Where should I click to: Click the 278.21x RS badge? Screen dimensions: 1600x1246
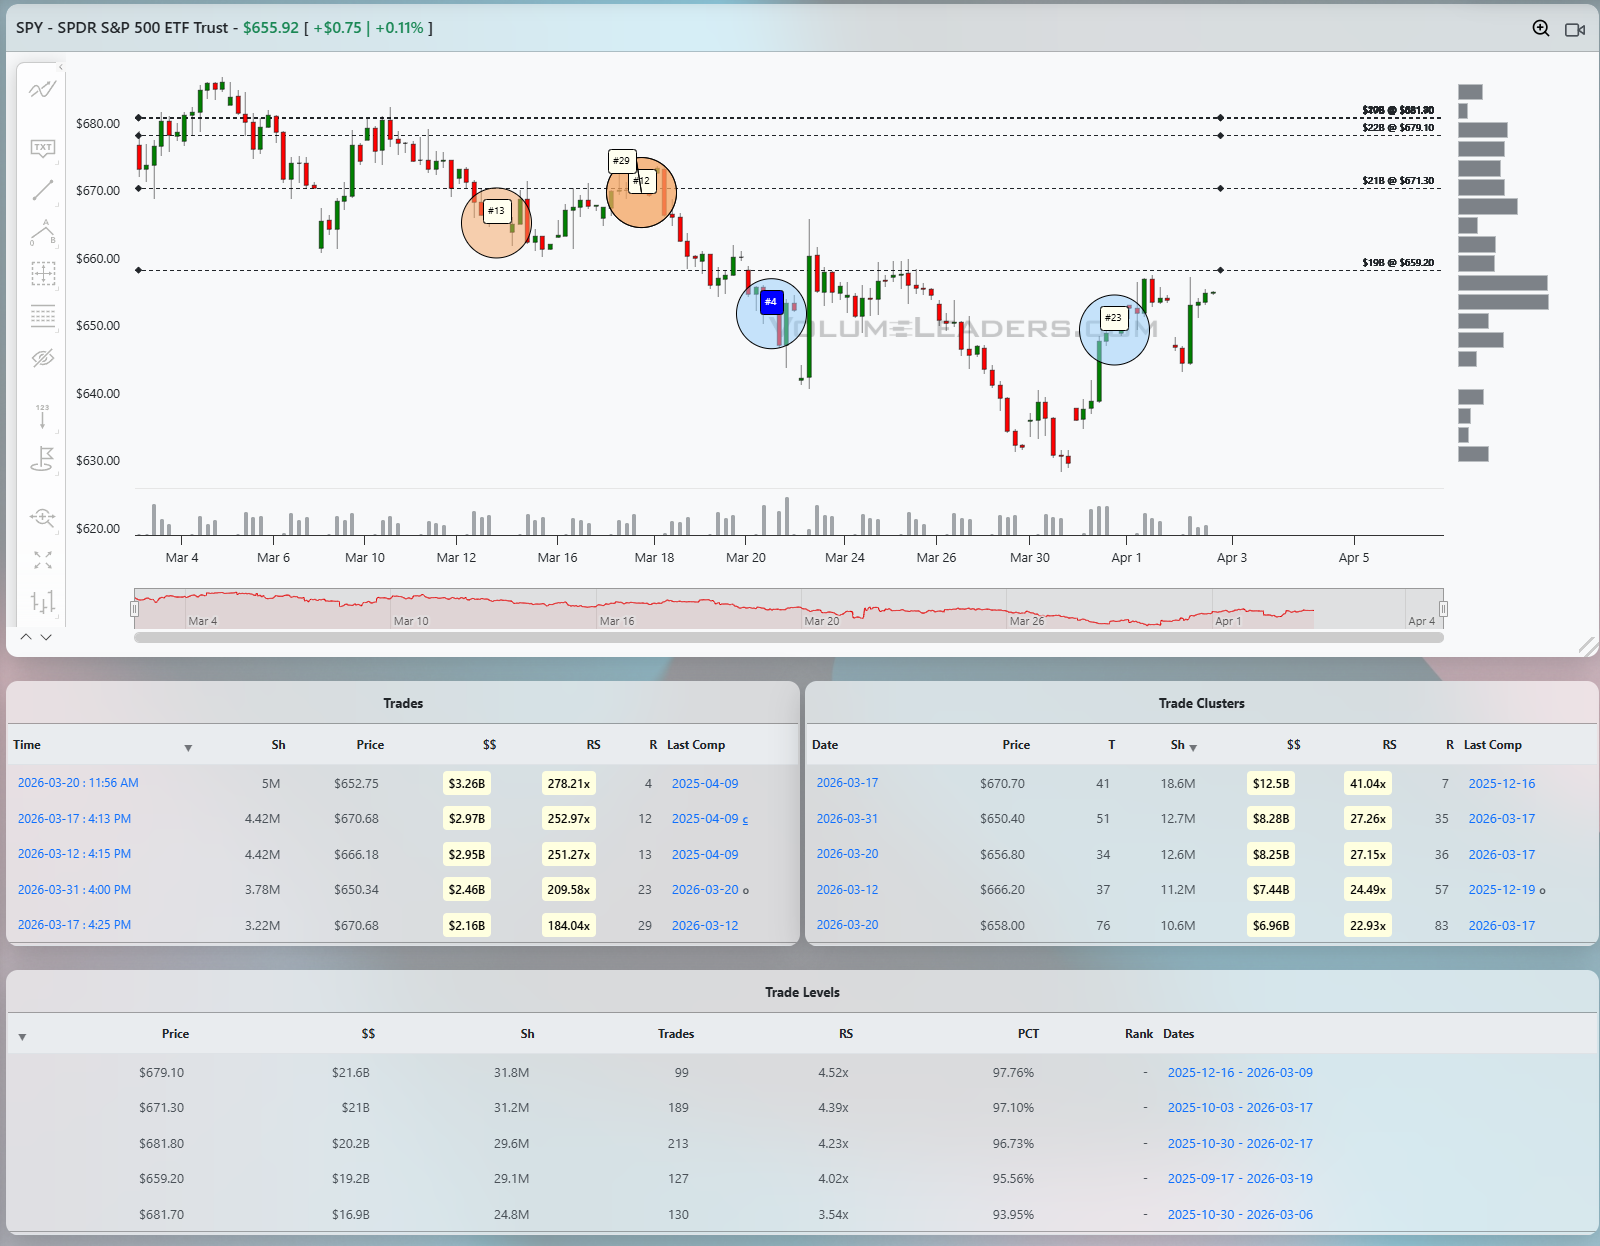(568, 783)
